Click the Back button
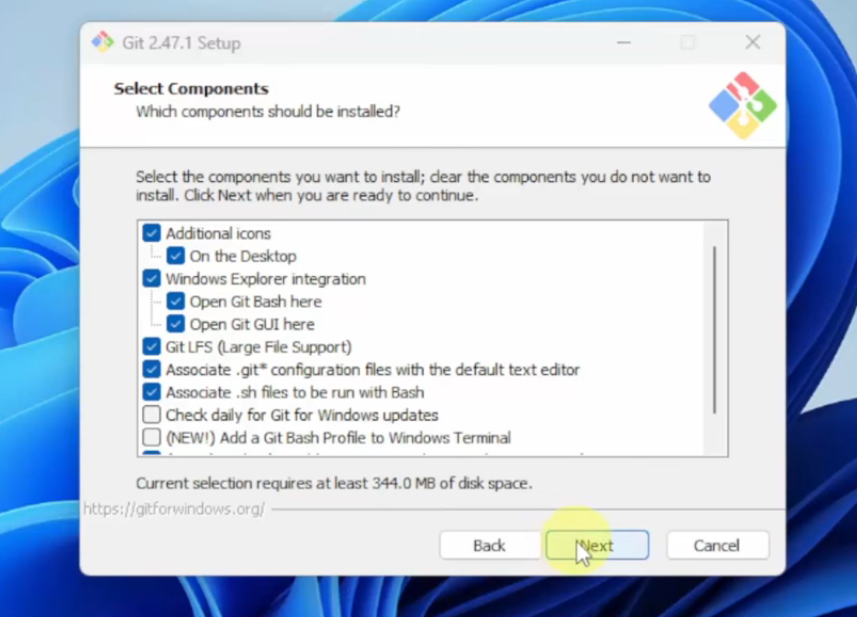Viewport: 857px width, 617px height. [490, 545]
